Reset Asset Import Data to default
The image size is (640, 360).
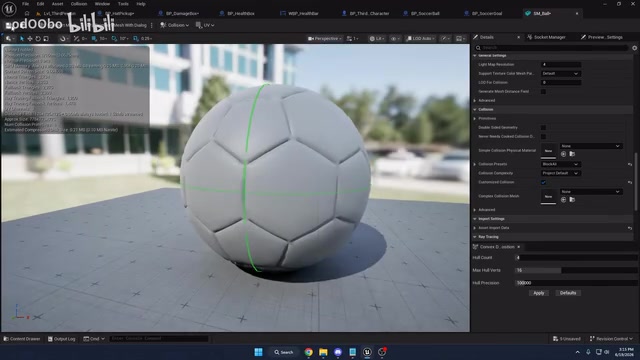630,228
